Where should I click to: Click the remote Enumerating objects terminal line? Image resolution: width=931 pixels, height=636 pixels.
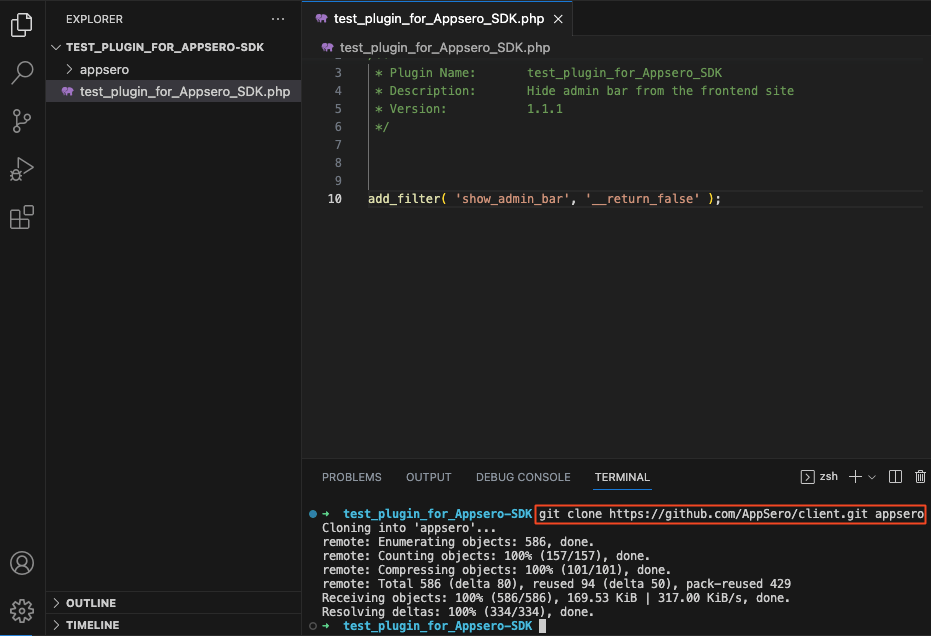pos(458,542)
